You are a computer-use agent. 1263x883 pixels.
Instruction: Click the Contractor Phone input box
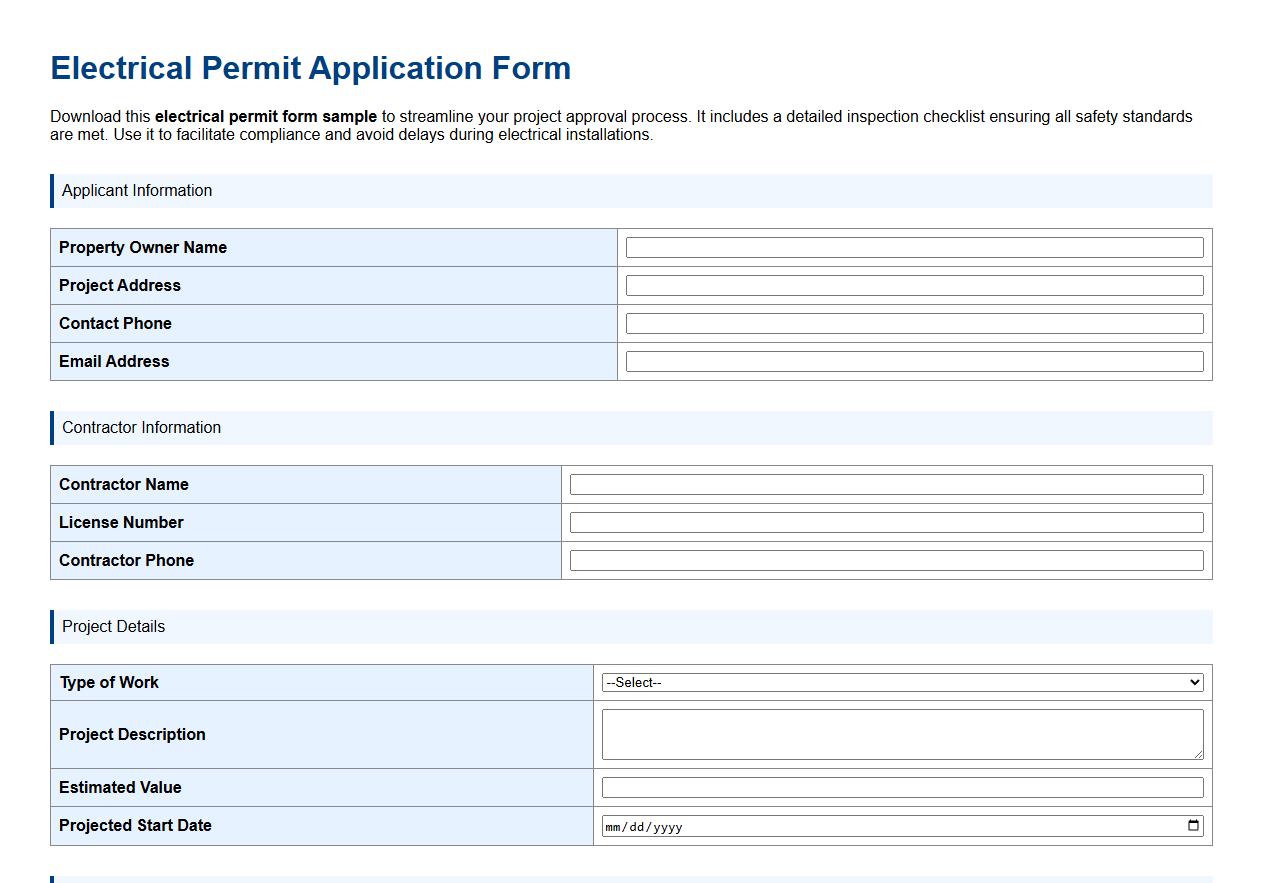[x=885, y=559]
